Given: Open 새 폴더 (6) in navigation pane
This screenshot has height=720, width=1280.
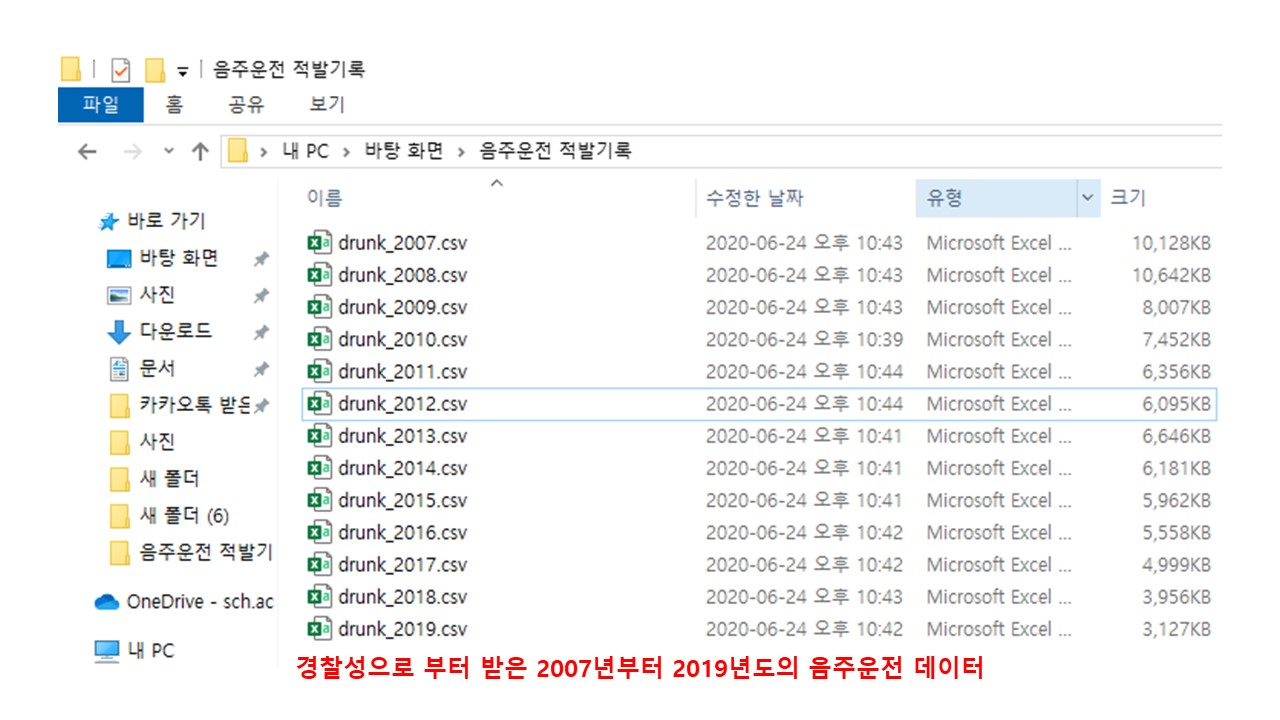Looking at the screenshot, I should click(184, 515).
